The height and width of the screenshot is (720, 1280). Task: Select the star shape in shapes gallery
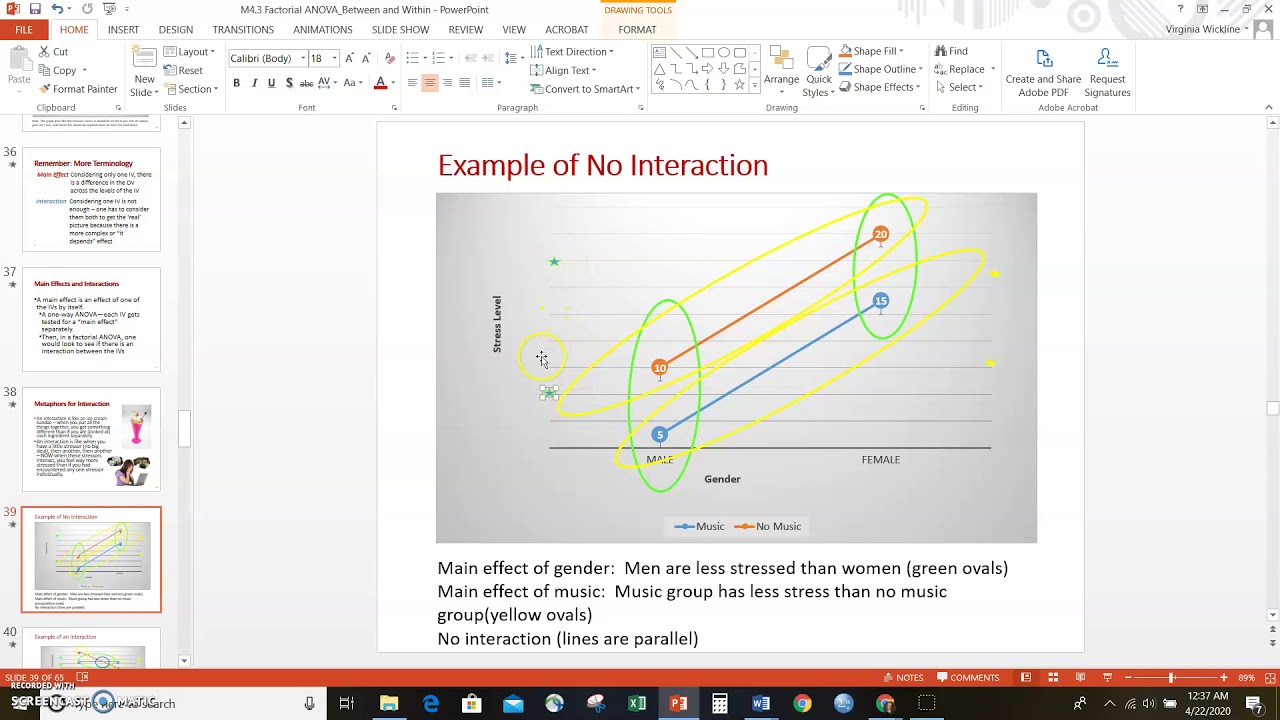tap(740, 86)
